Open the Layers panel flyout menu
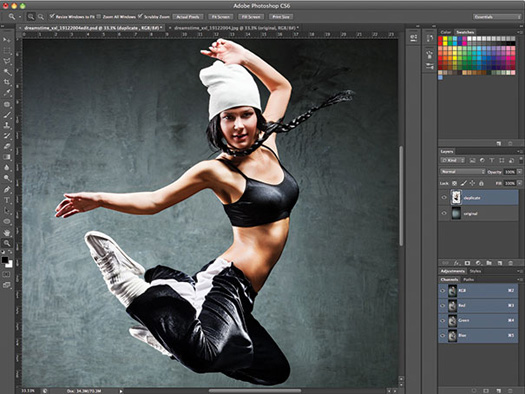525x394 pixels. (519, 152)
